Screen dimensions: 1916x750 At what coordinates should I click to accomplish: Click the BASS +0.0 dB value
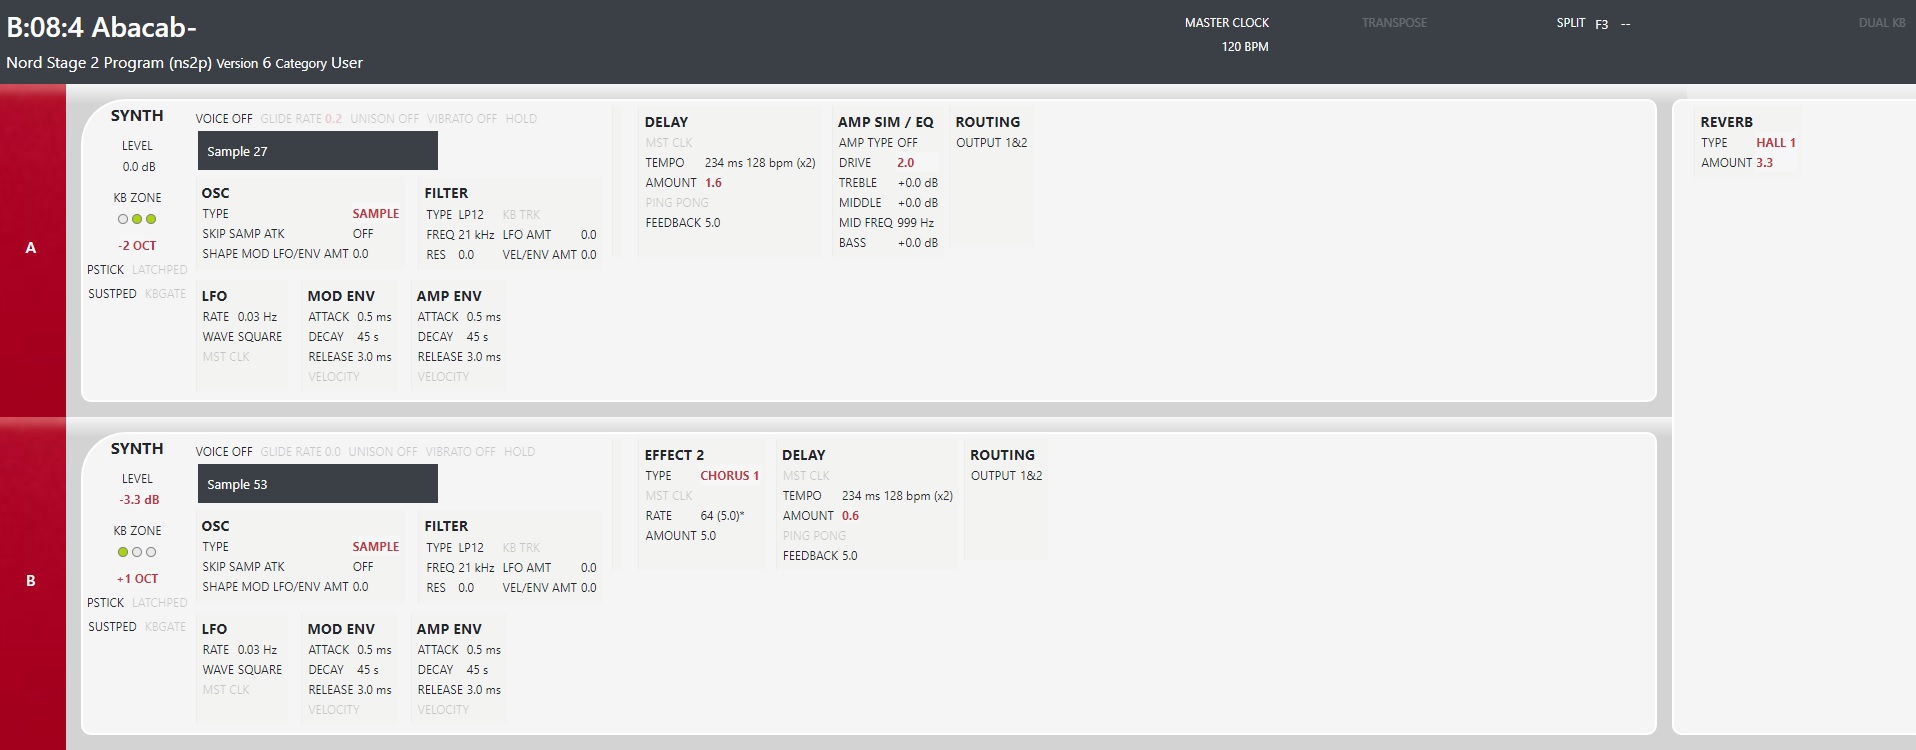tap(917, 243)
